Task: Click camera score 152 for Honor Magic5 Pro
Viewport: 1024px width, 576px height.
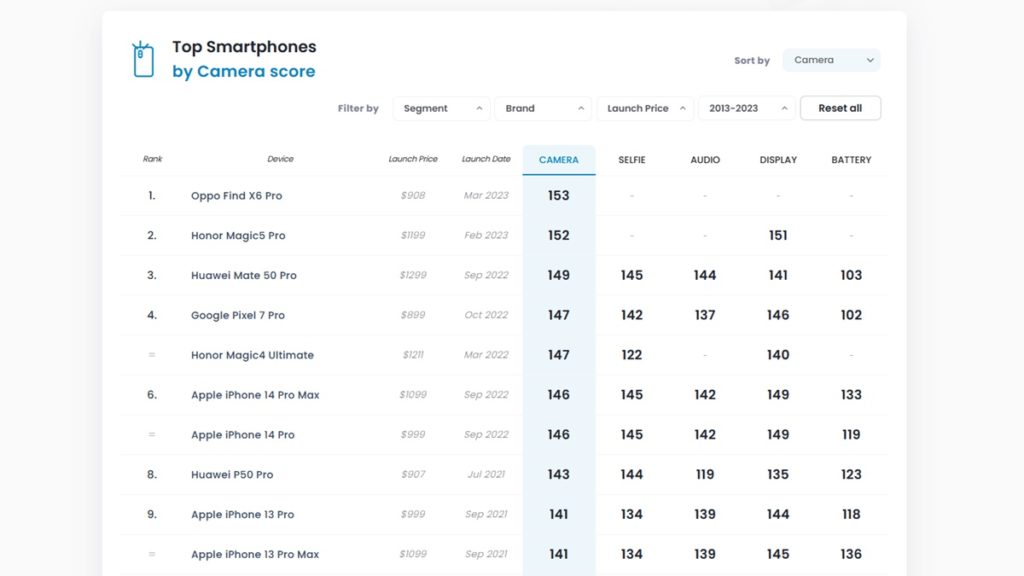Action: click(558, 235)
